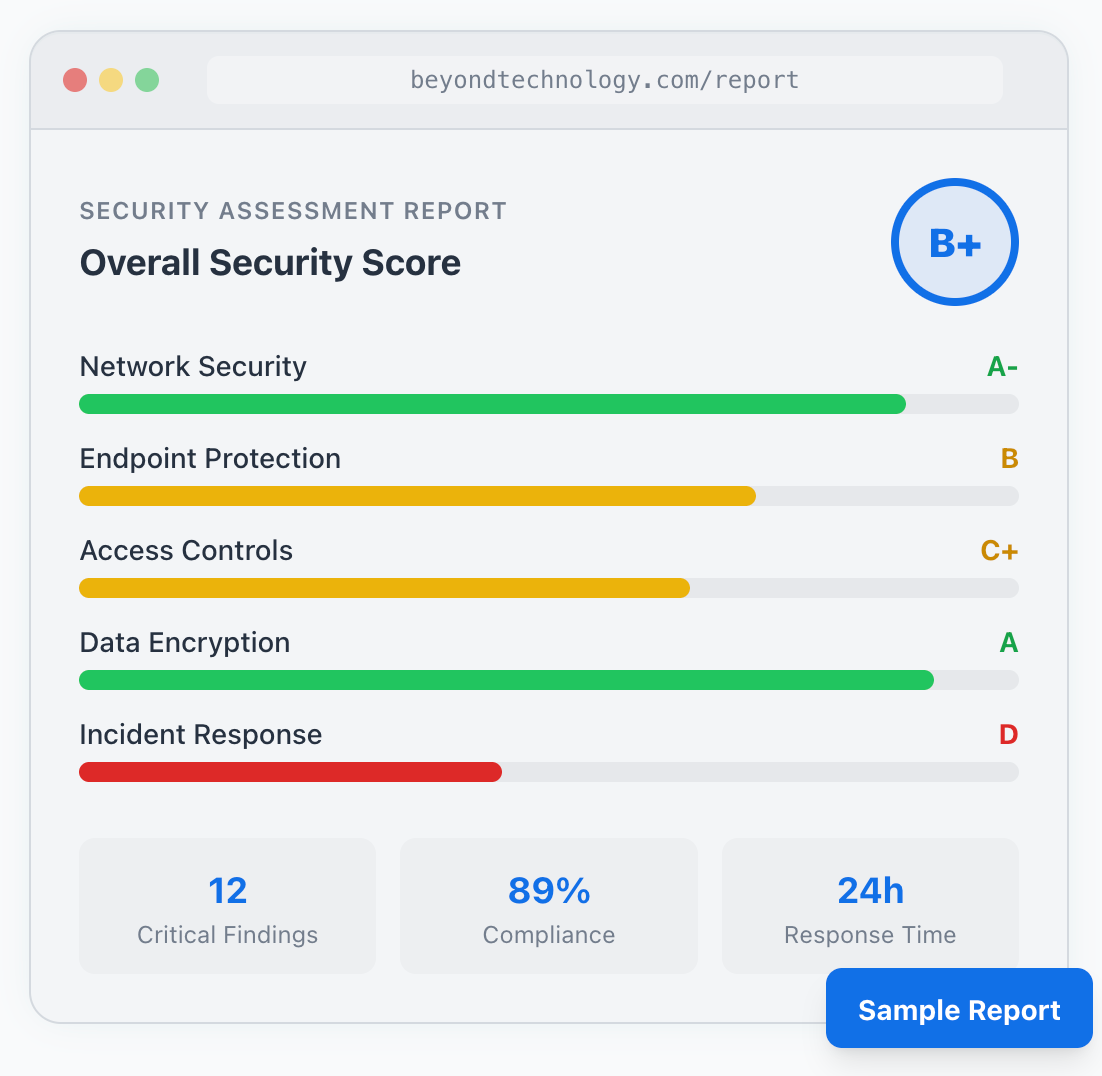Click the Network Security progress bar

click(549, 404)
